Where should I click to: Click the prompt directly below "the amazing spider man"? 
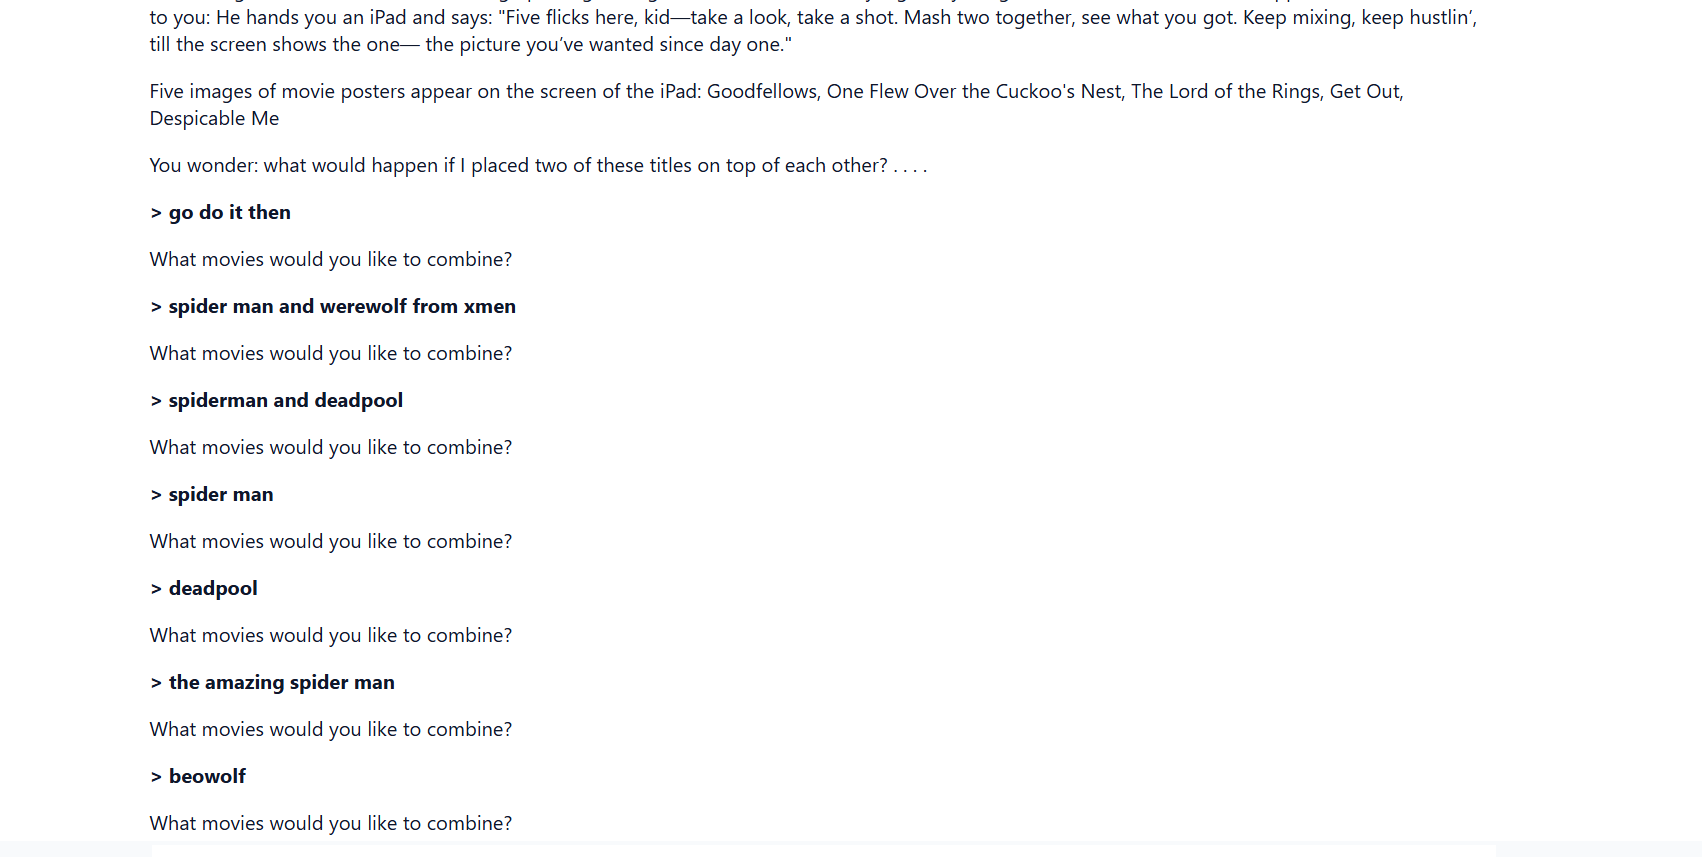point(330,730)
